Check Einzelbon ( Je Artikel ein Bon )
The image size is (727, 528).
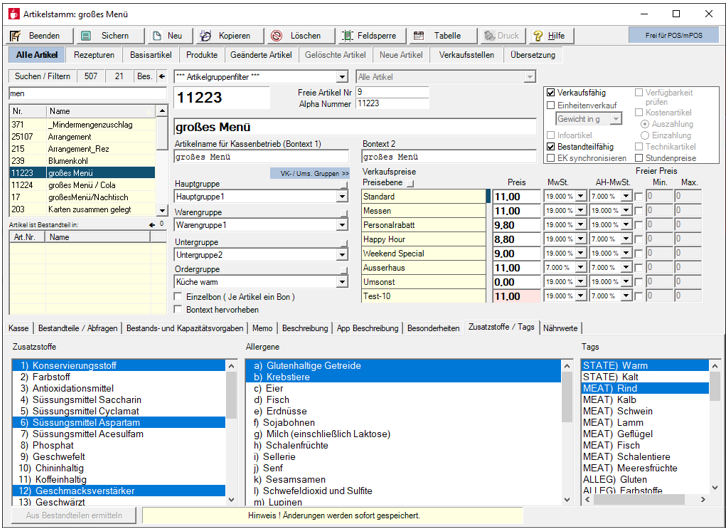(x=178, y=296)
